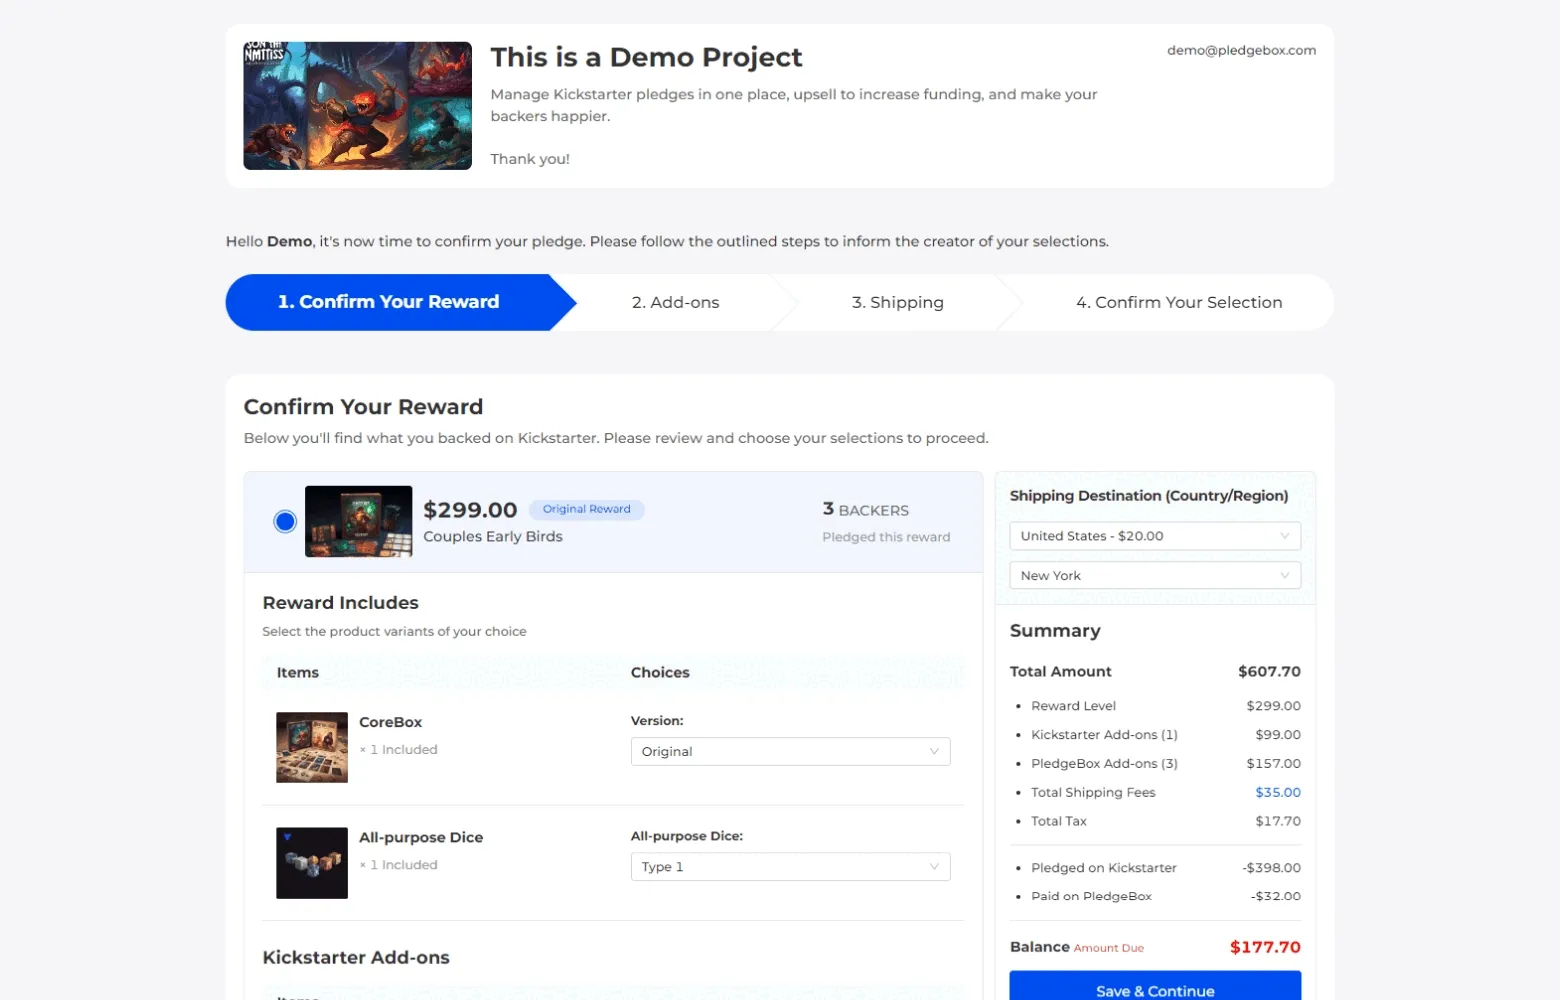This screenshot has height=1000, width=1560.
Task: Click the chevron arrow in the Version dropdown
Action: click(934, 752)
